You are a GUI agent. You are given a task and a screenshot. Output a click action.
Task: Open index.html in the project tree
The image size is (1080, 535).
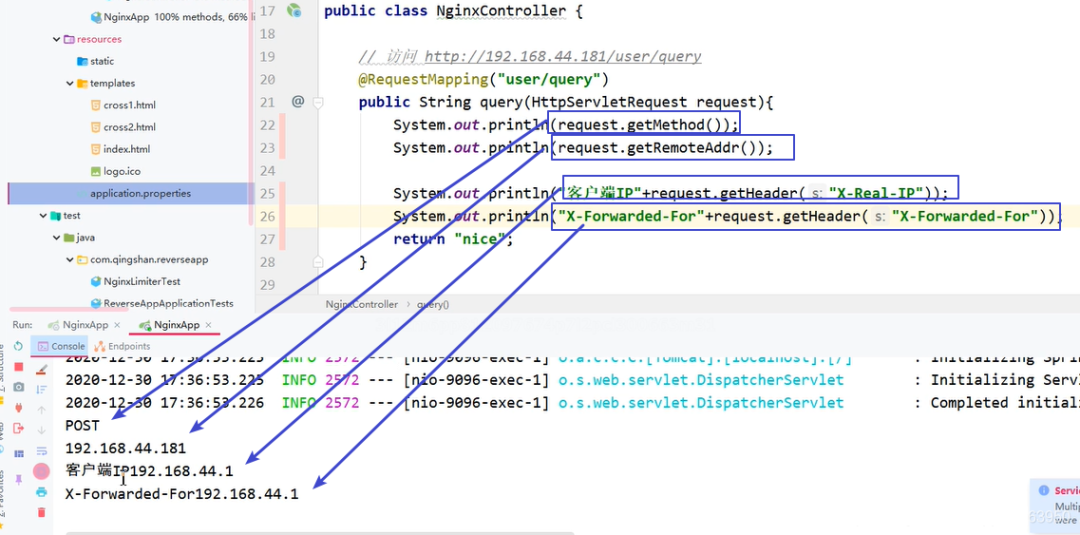[121, 149]
